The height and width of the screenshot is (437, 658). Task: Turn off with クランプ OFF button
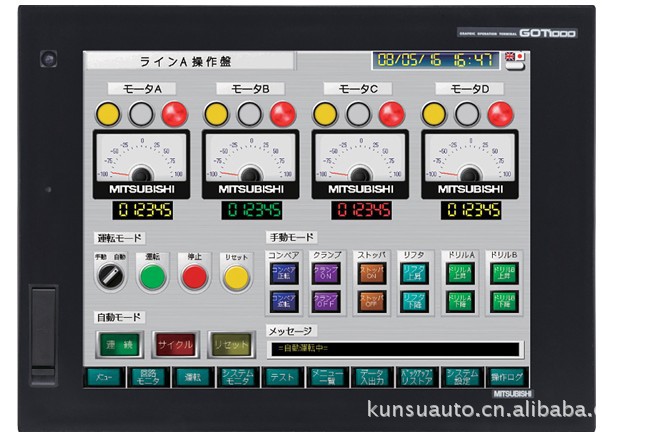point(326,301)
